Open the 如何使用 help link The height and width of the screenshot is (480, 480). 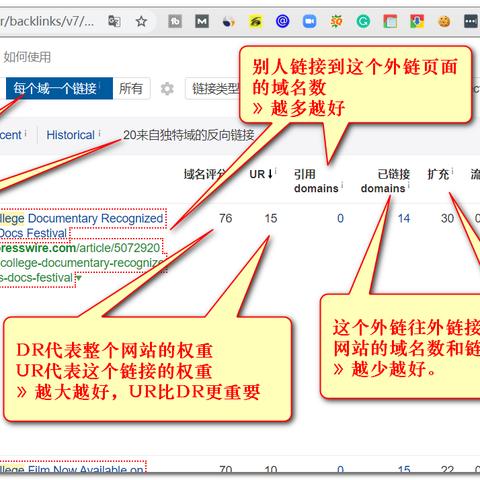(27, 57)
